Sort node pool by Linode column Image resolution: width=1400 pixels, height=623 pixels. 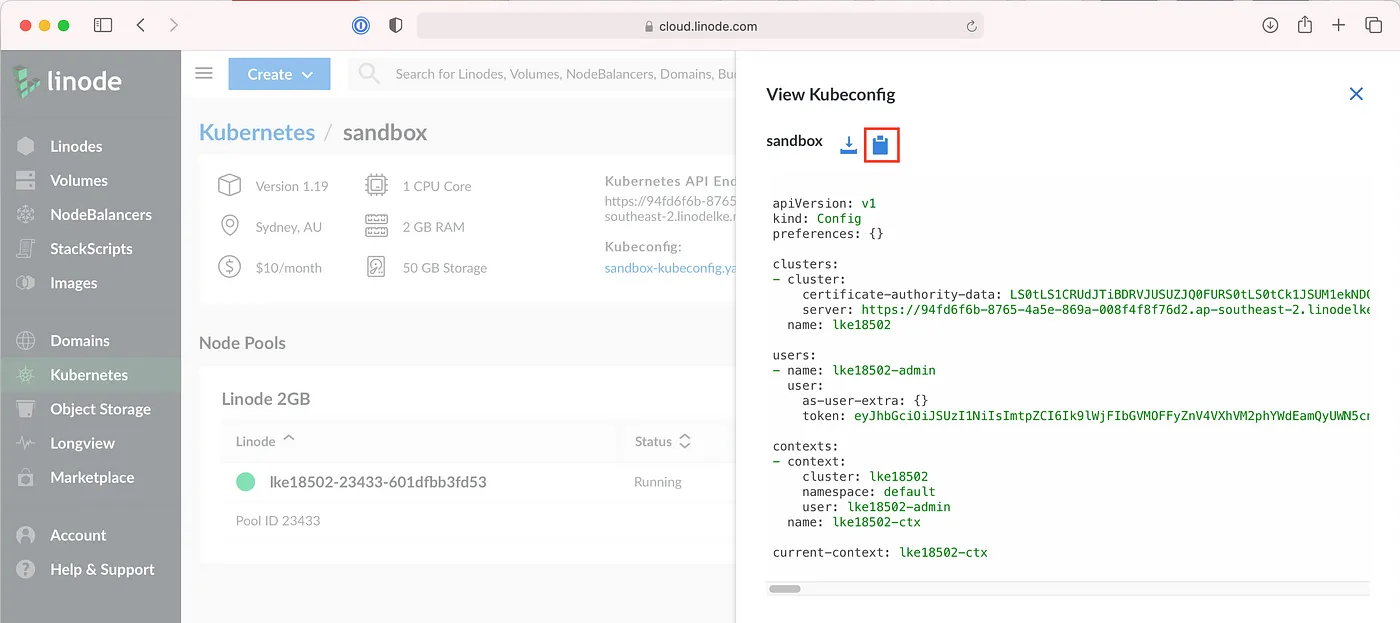click(266, 441)
